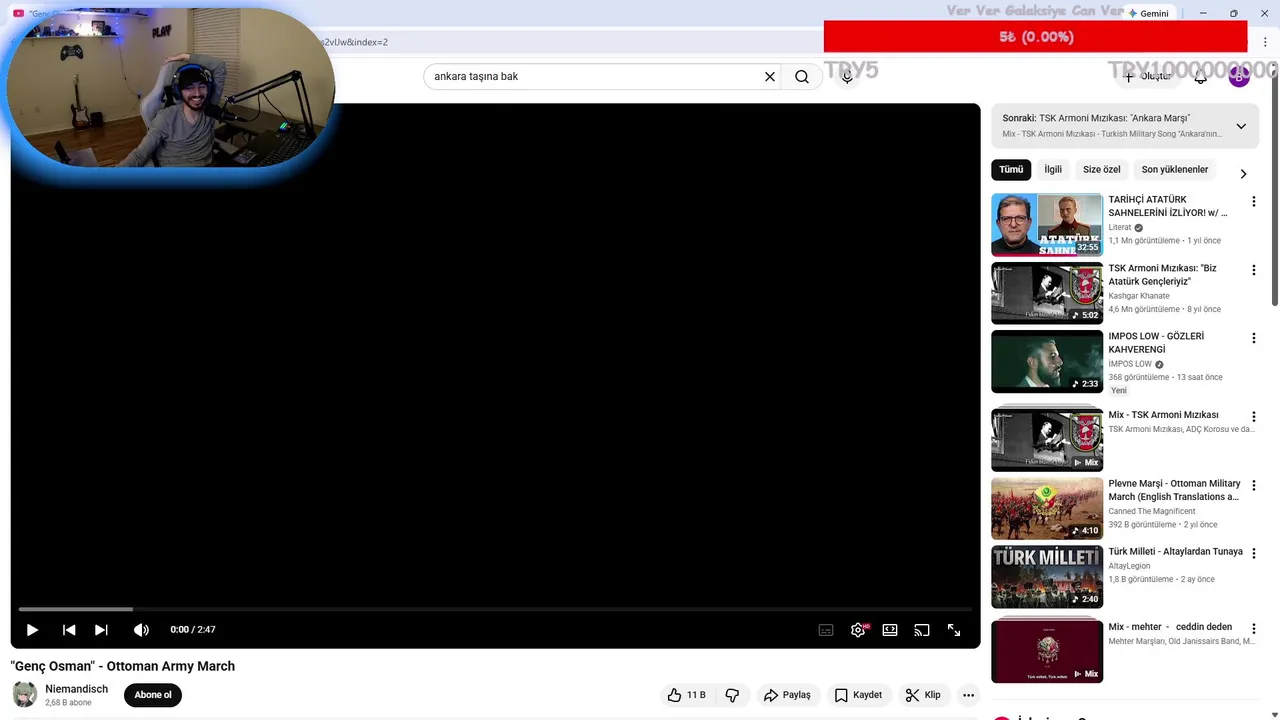Screen dimensions: 1280x720
Task: Start voice search with microphone
Action: click(847, 76)
